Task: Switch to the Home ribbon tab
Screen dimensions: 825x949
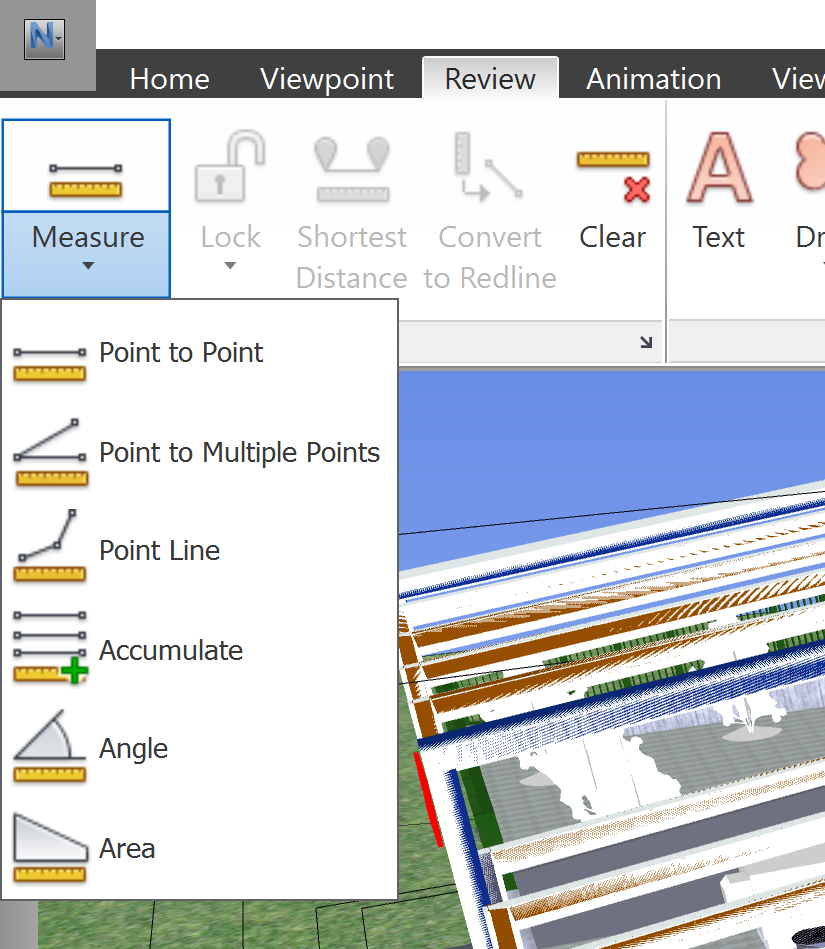Action: [x=168, y=79]
